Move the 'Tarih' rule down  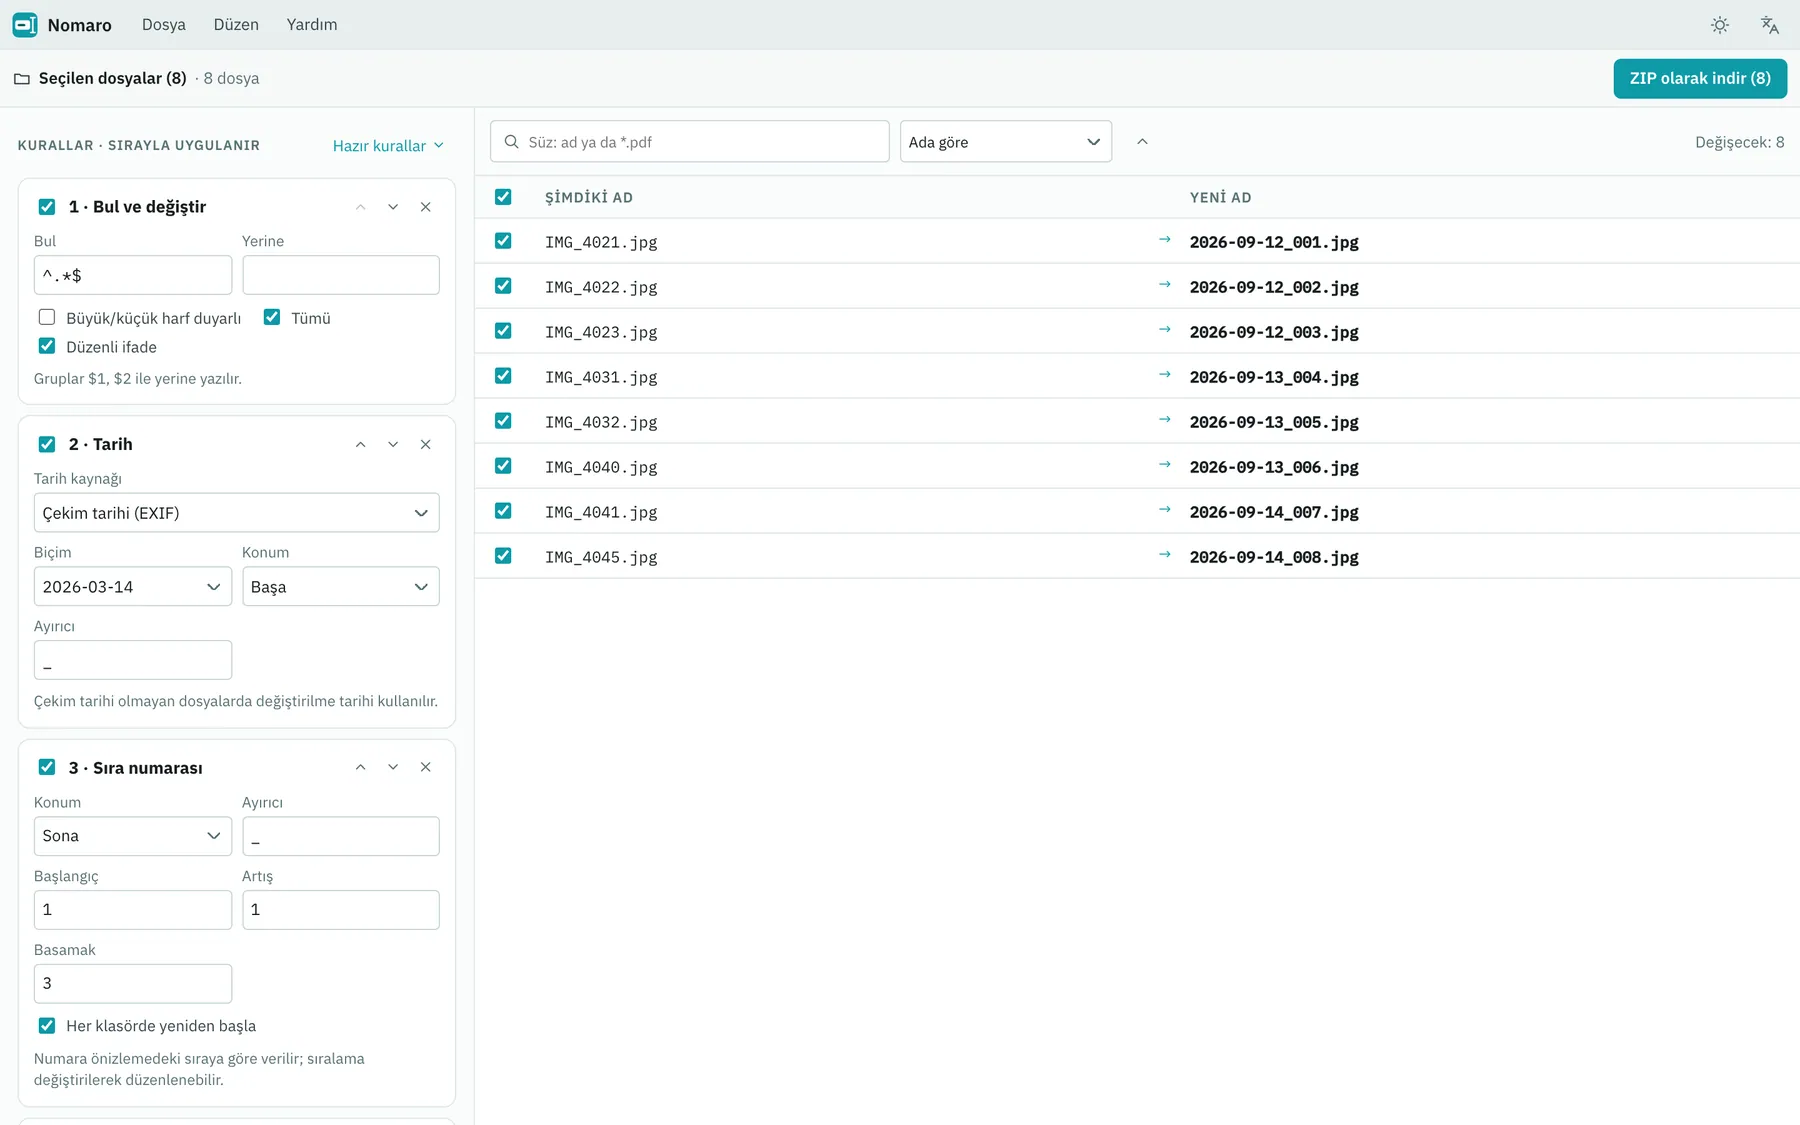393,444
